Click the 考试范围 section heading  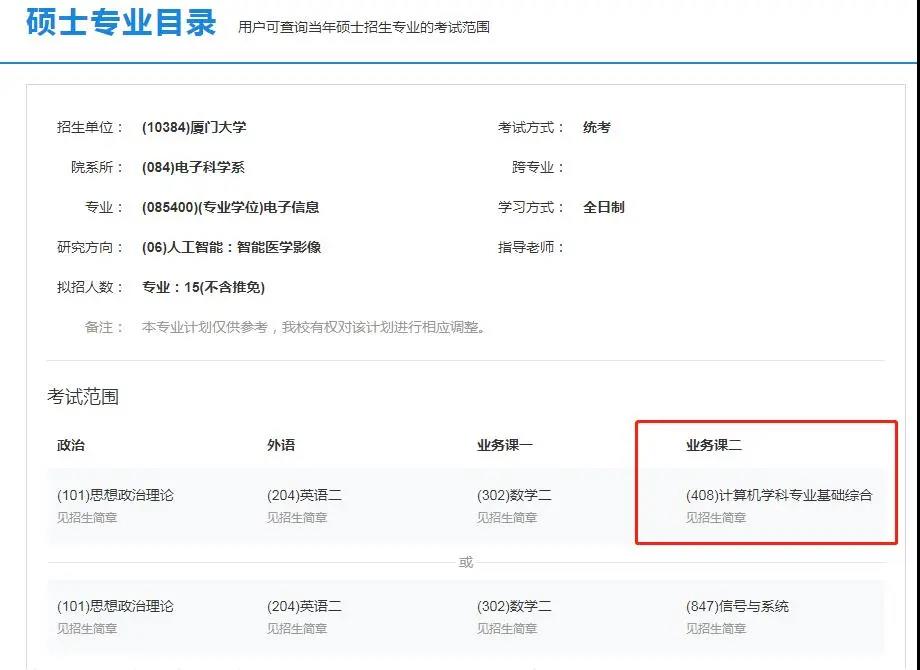83,397
